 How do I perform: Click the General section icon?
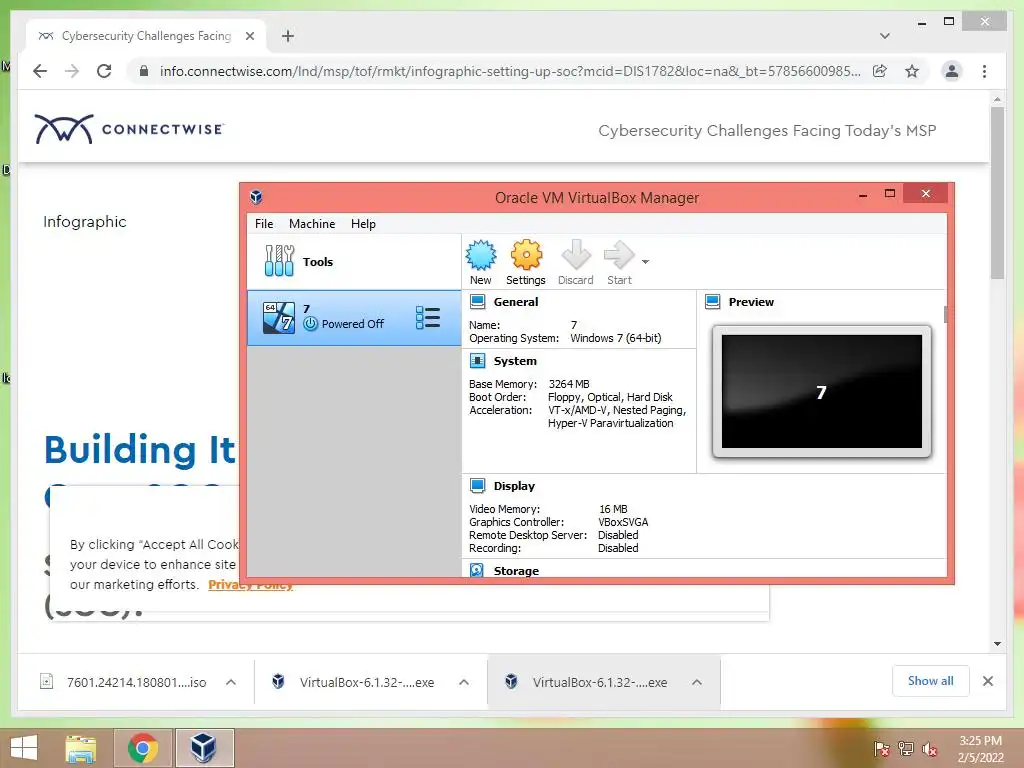click(478, 302)
